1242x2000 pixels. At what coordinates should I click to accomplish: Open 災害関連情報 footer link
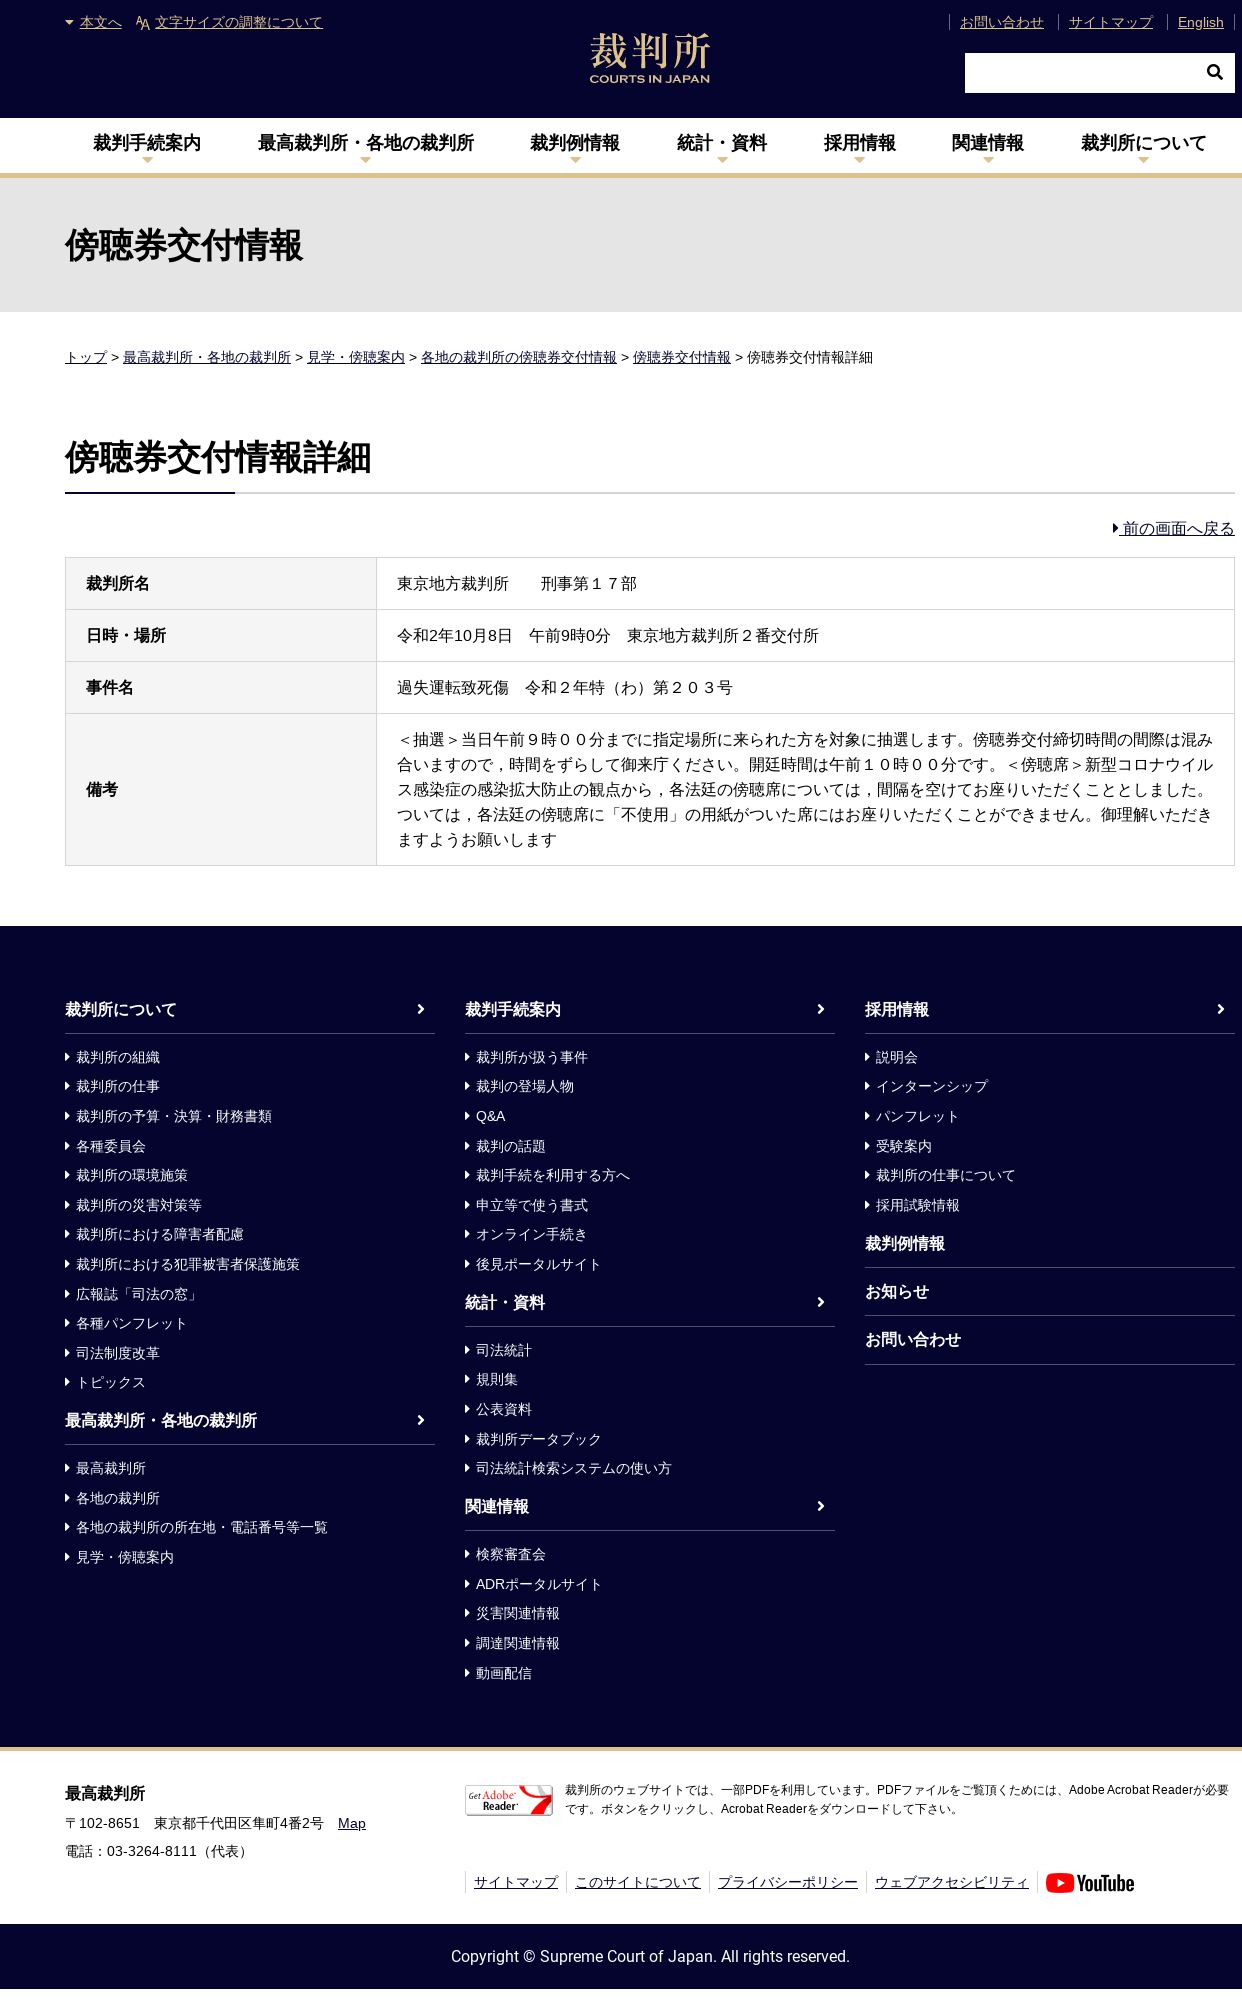(518, 1613)
